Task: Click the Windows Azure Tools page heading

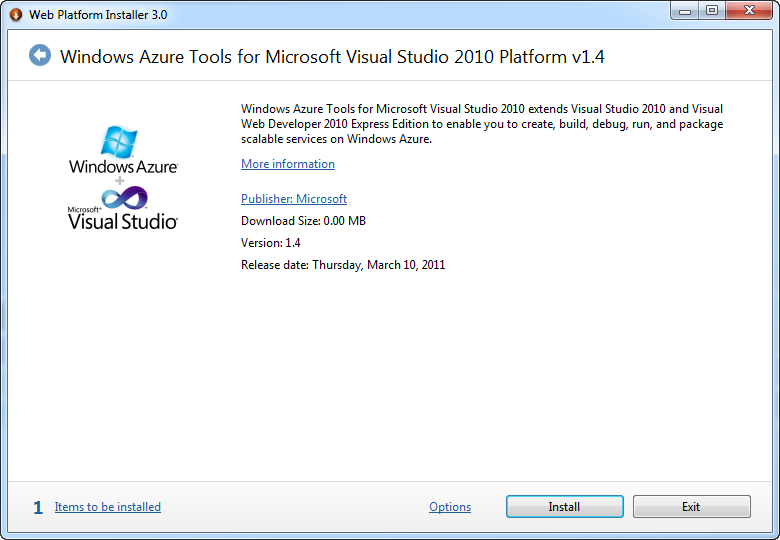Action: [332, 56]
